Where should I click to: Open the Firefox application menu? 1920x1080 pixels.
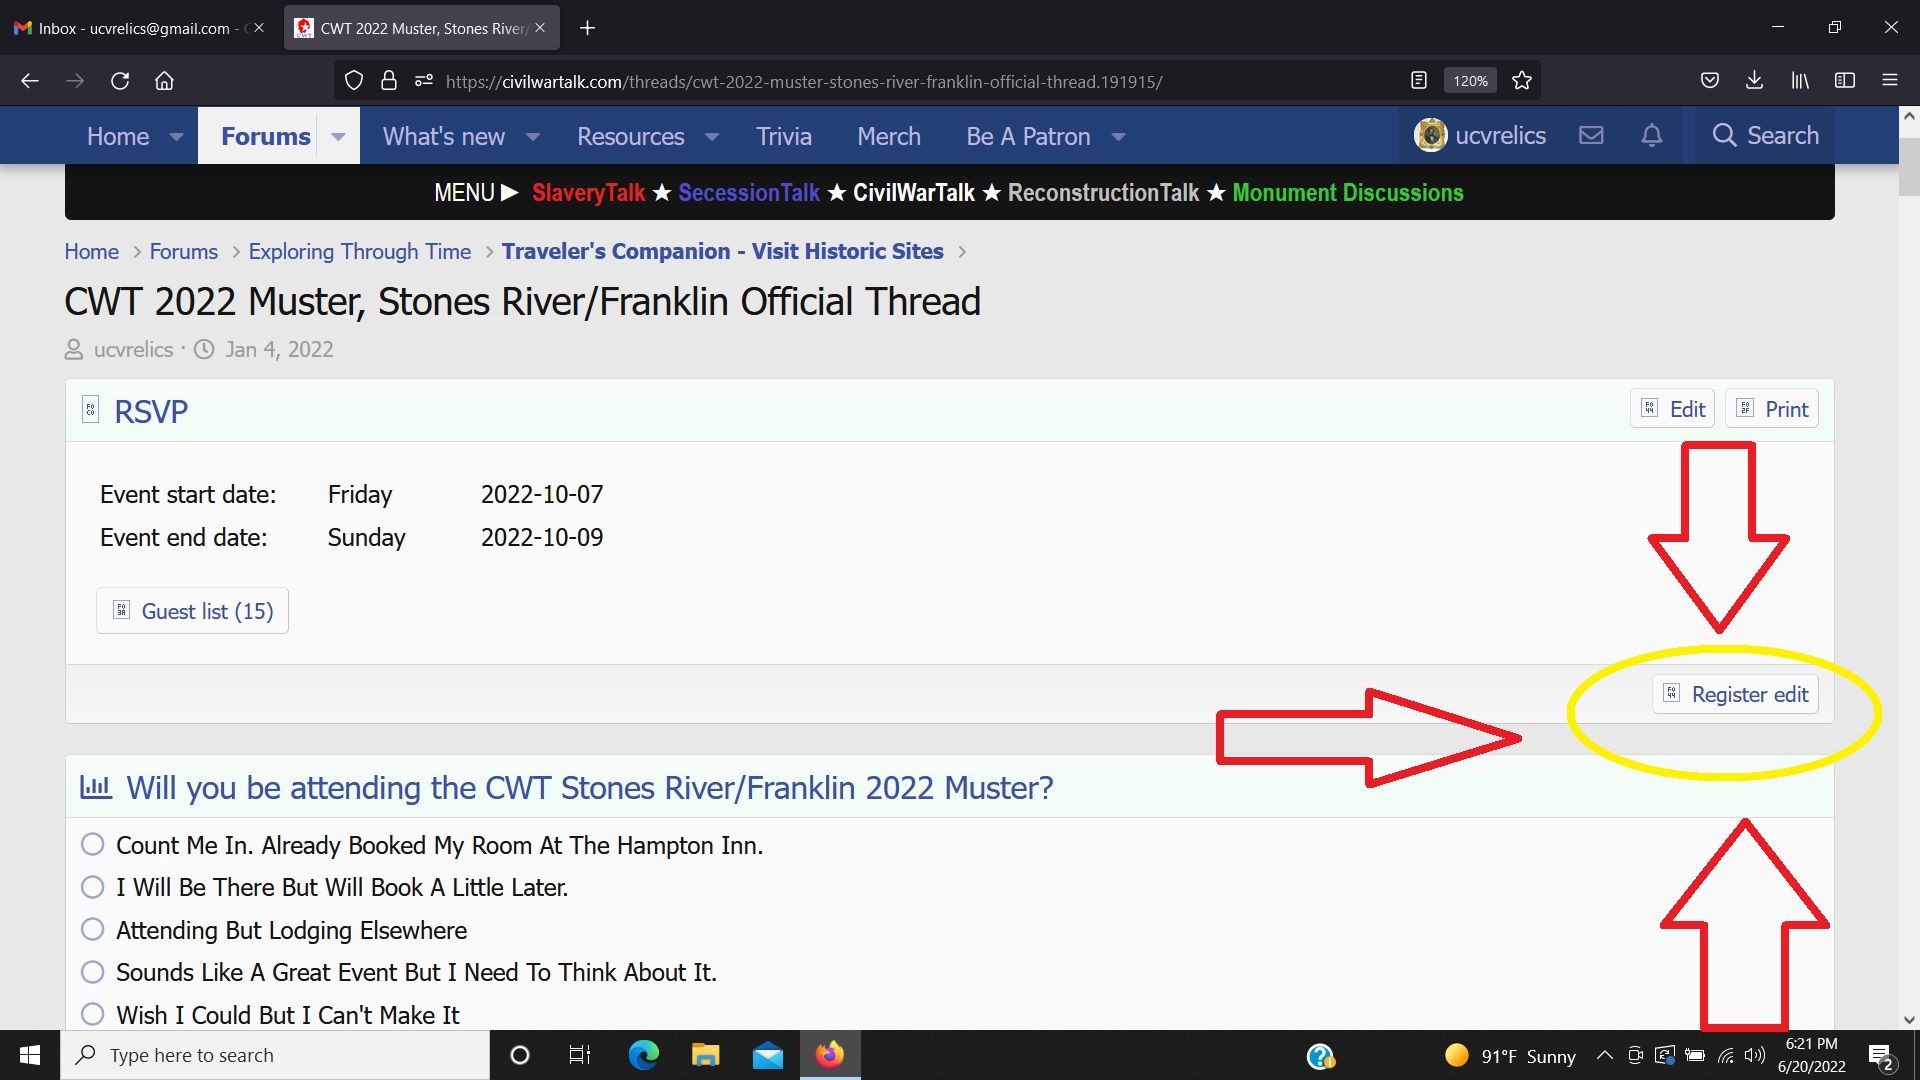click(1890, 81)
